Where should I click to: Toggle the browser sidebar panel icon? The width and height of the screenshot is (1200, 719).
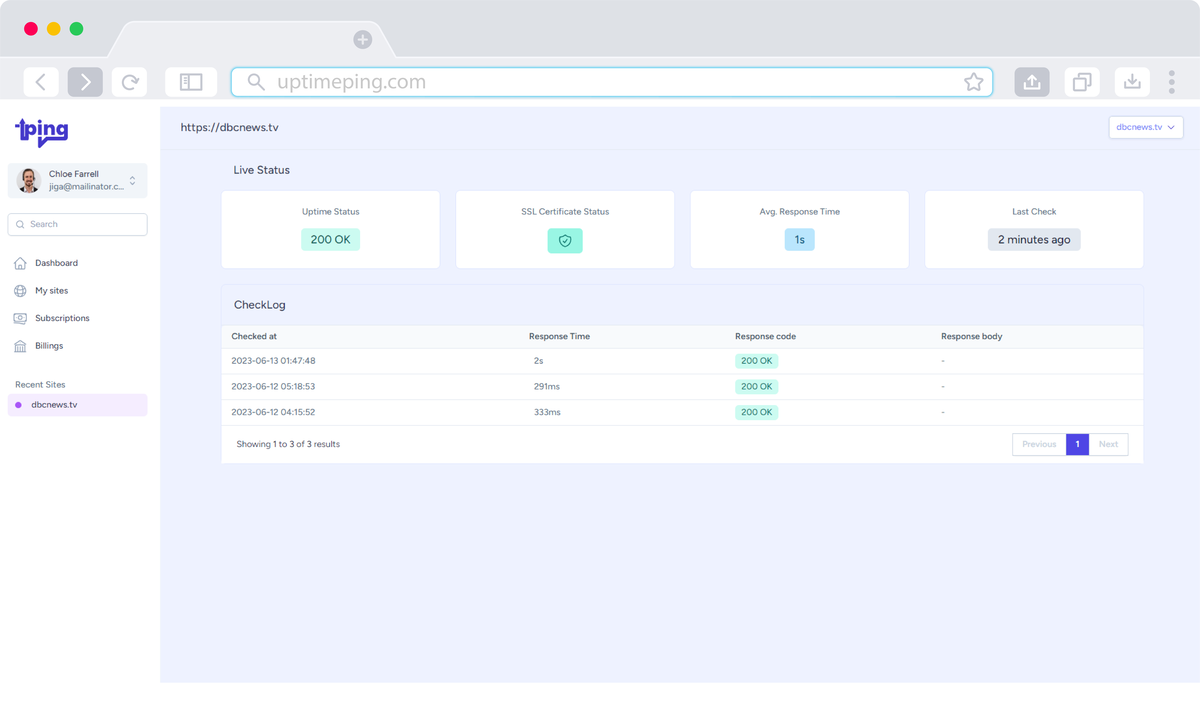click(191, 82)
